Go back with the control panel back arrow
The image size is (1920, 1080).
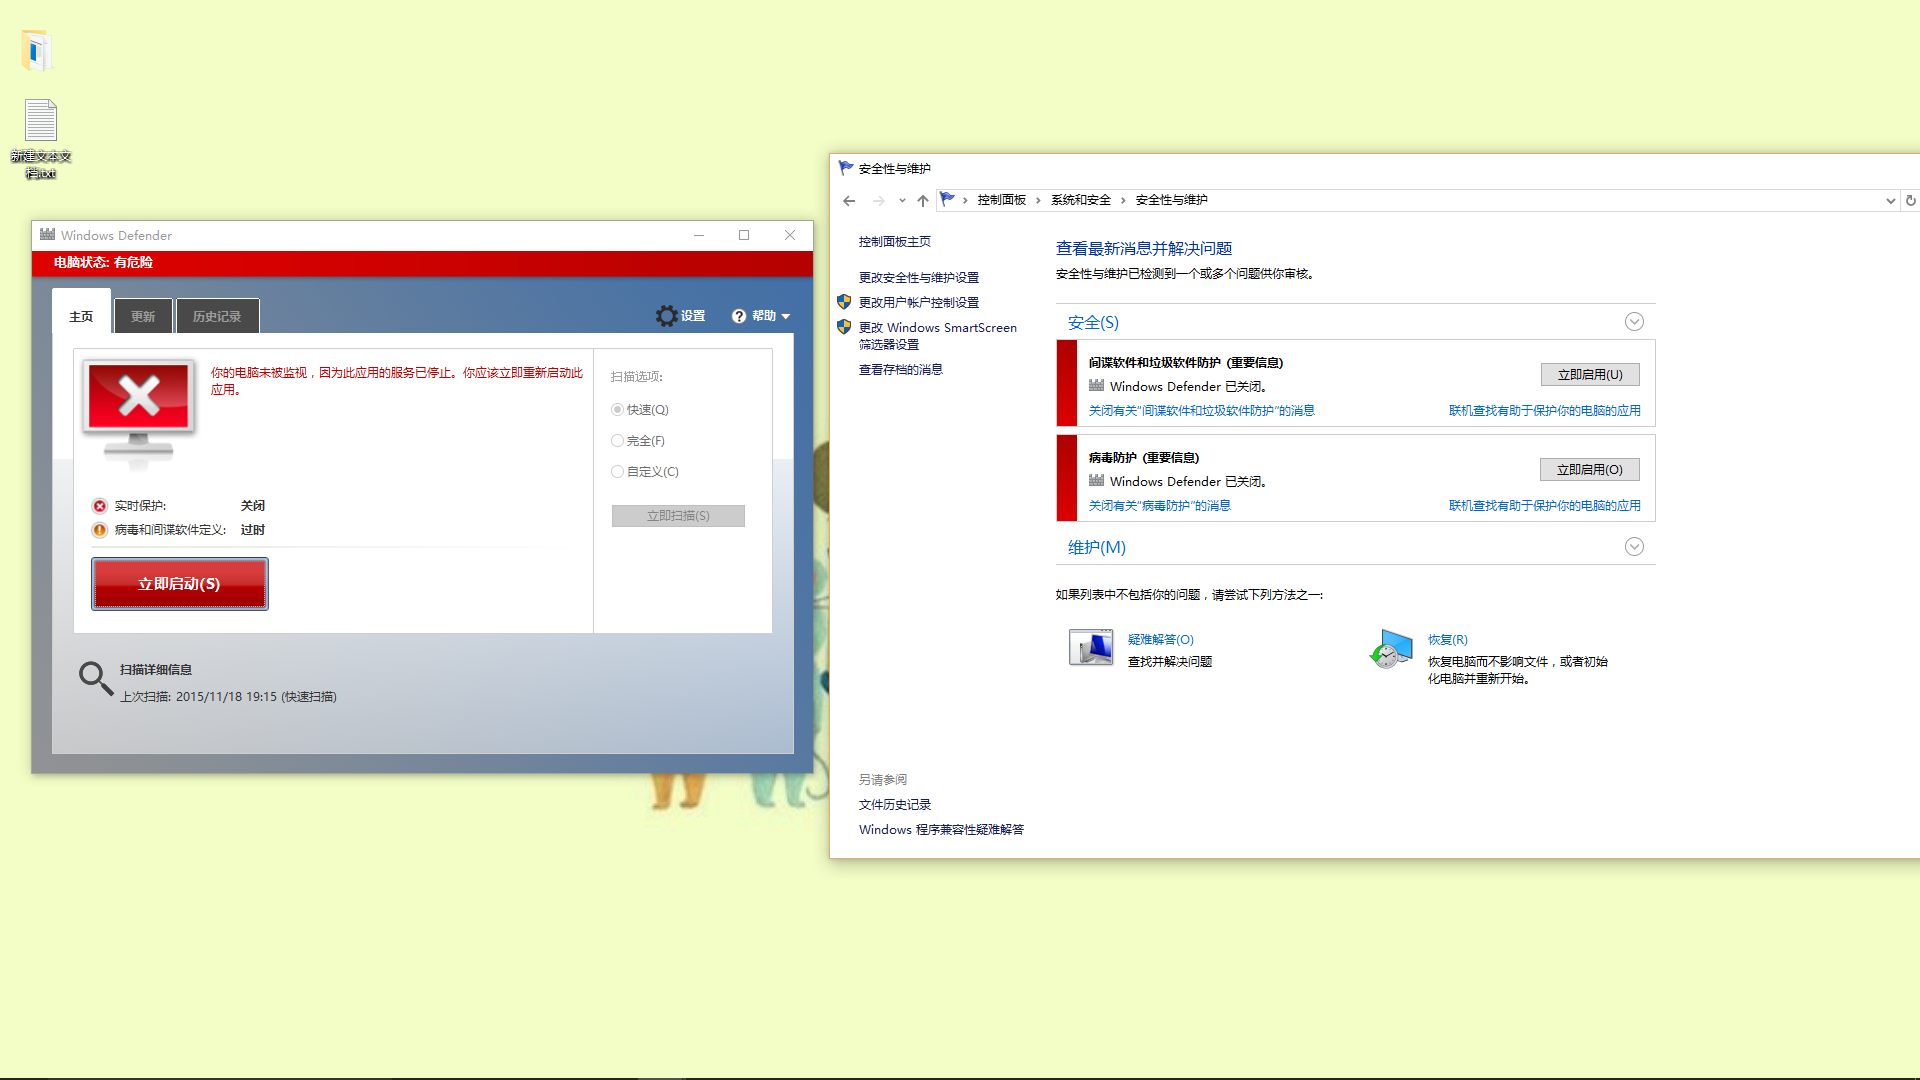pos(849,201)
